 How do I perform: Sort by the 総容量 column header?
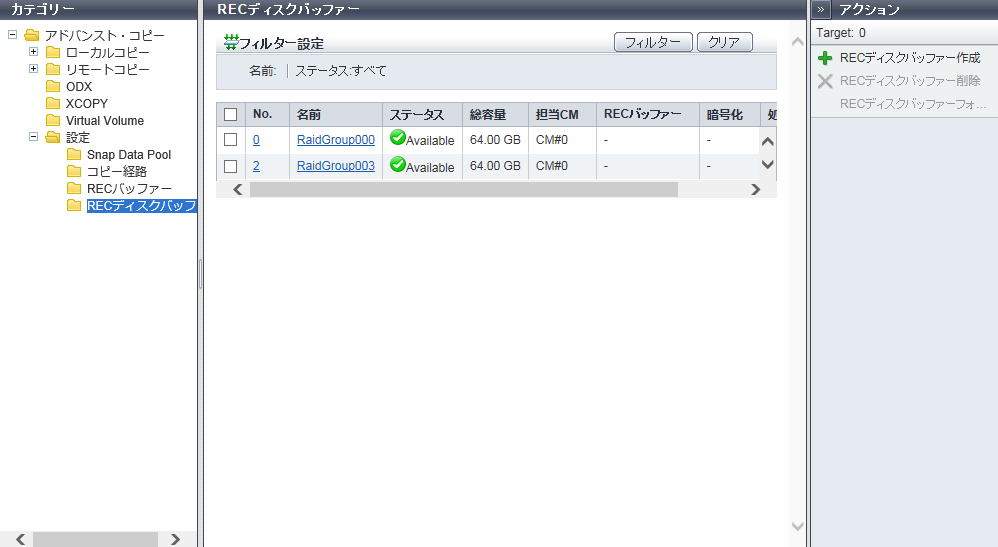coord(488,115)
